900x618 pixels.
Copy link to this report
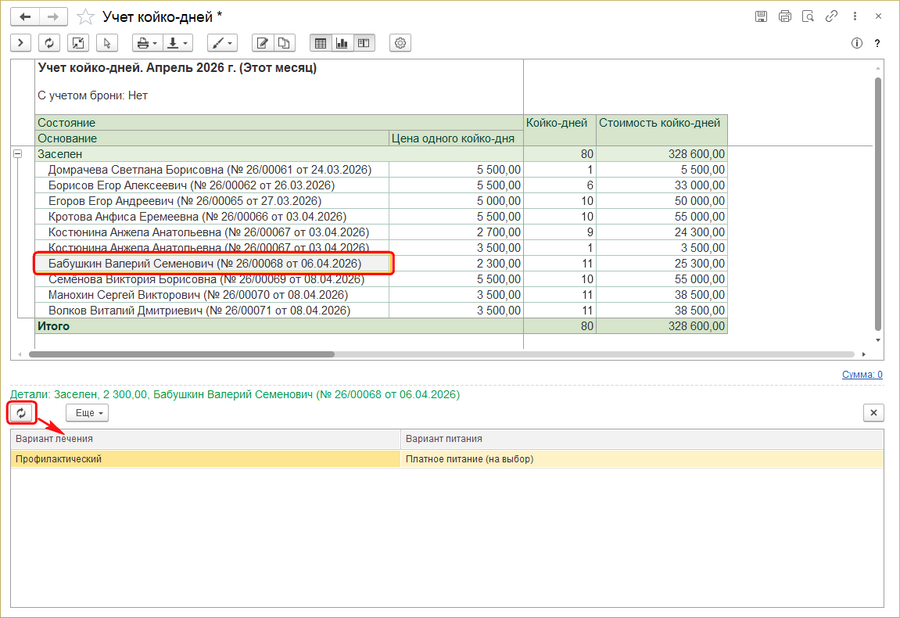[830, 17]
